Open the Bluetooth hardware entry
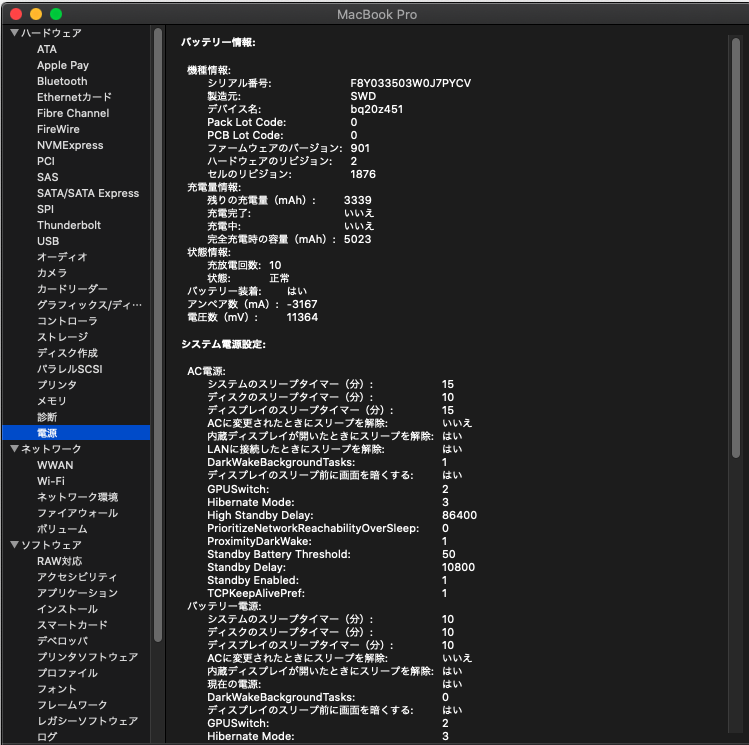This screenshot has height=745, width=749. [x=62, y=81]
